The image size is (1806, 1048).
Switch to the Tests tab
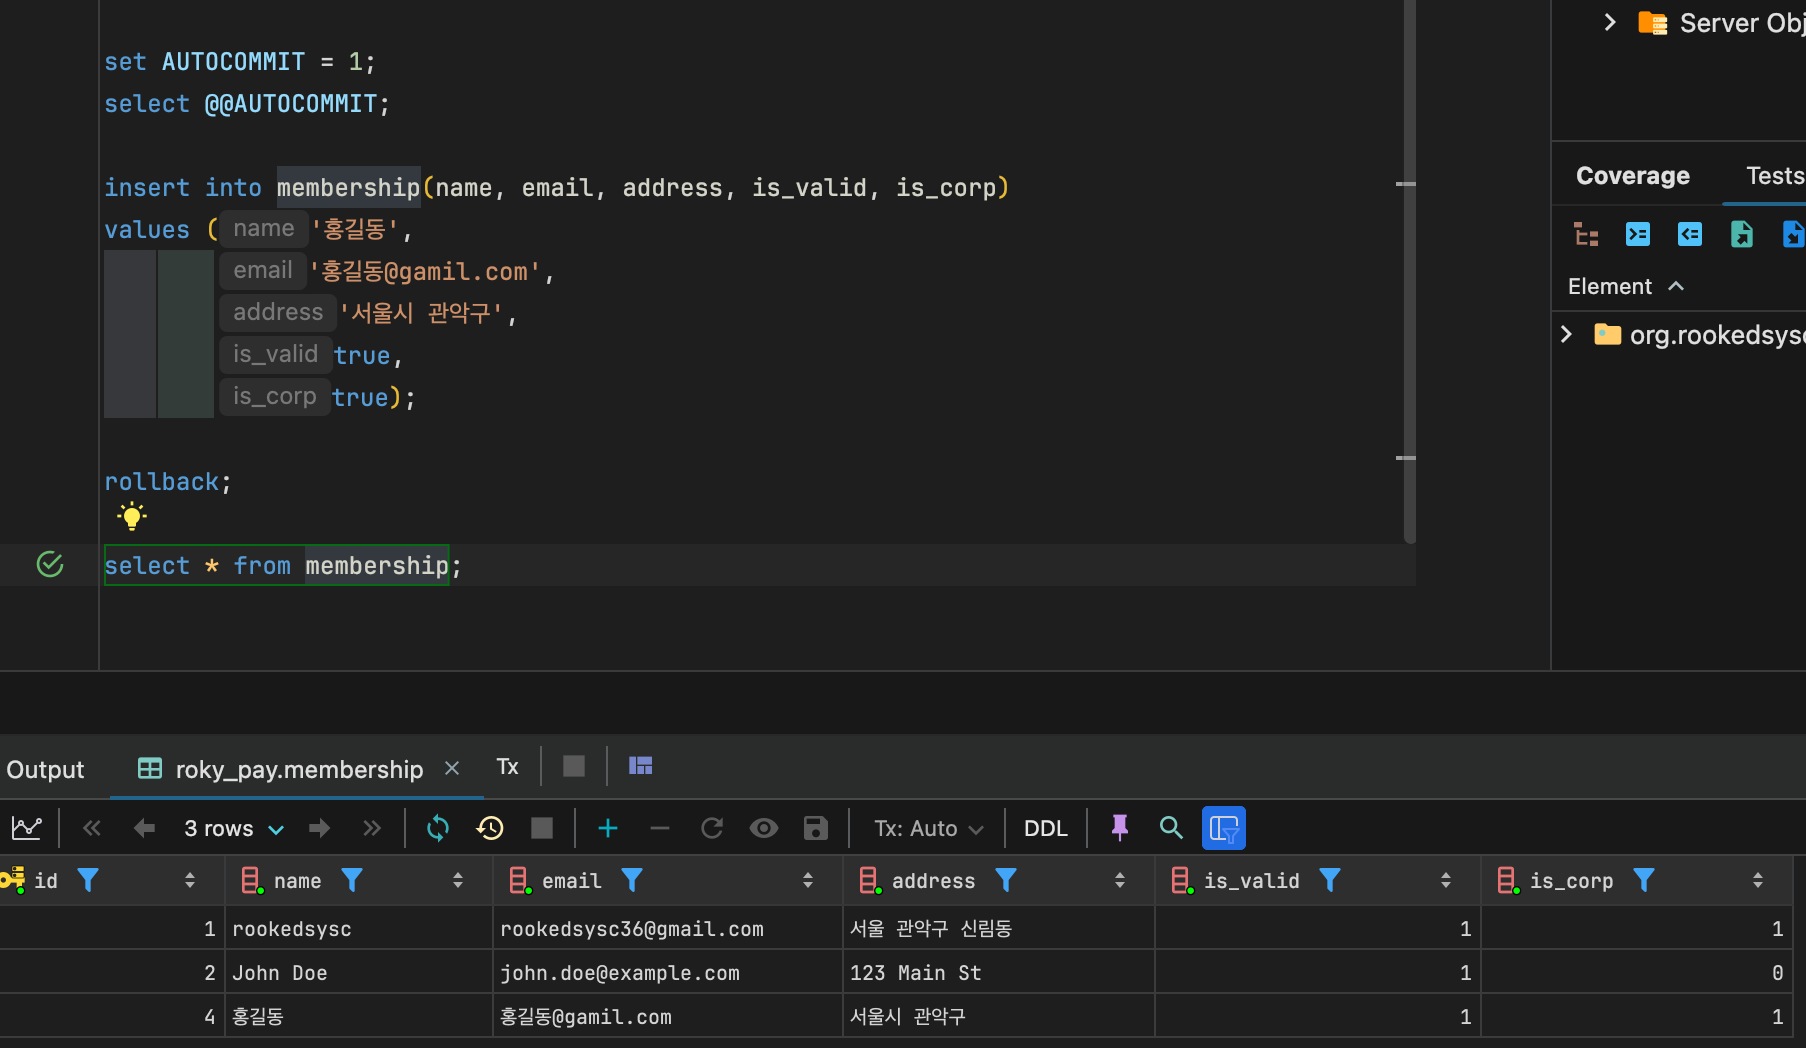pos(1774,176)
